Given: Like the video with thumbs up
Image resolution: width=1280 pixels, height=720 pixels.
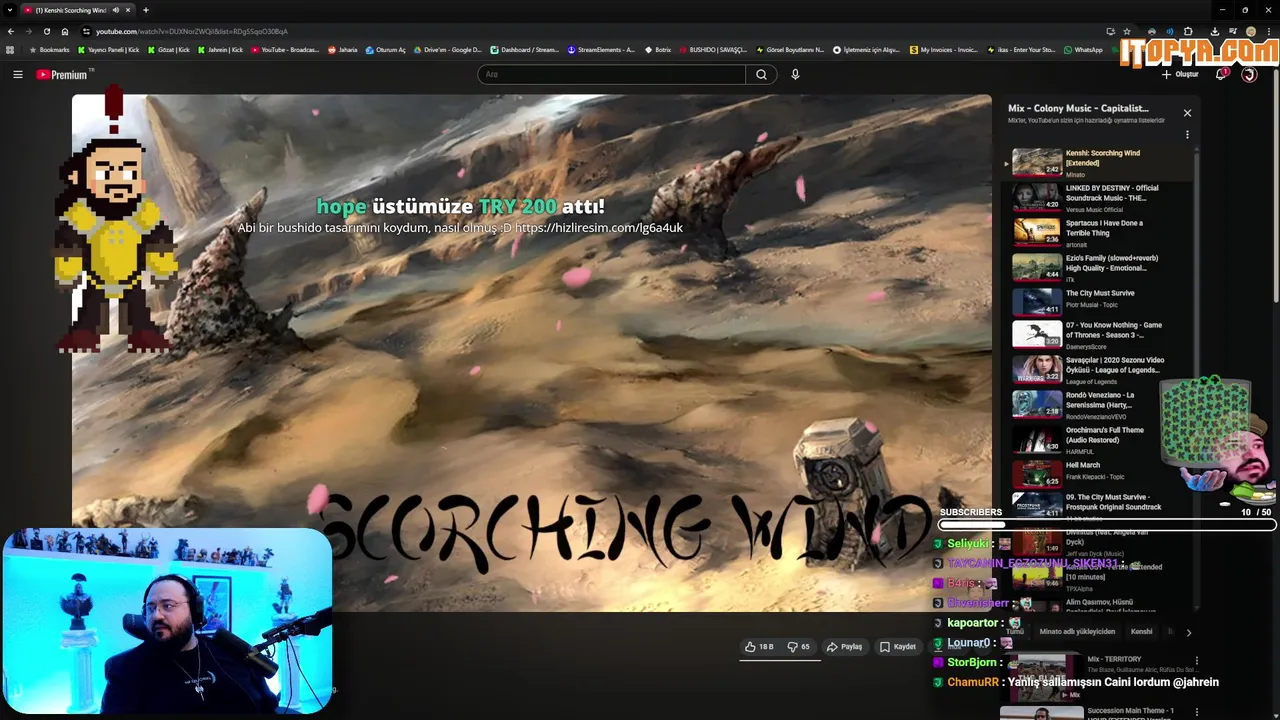Looking at the screenshot, I should [759, 647].
